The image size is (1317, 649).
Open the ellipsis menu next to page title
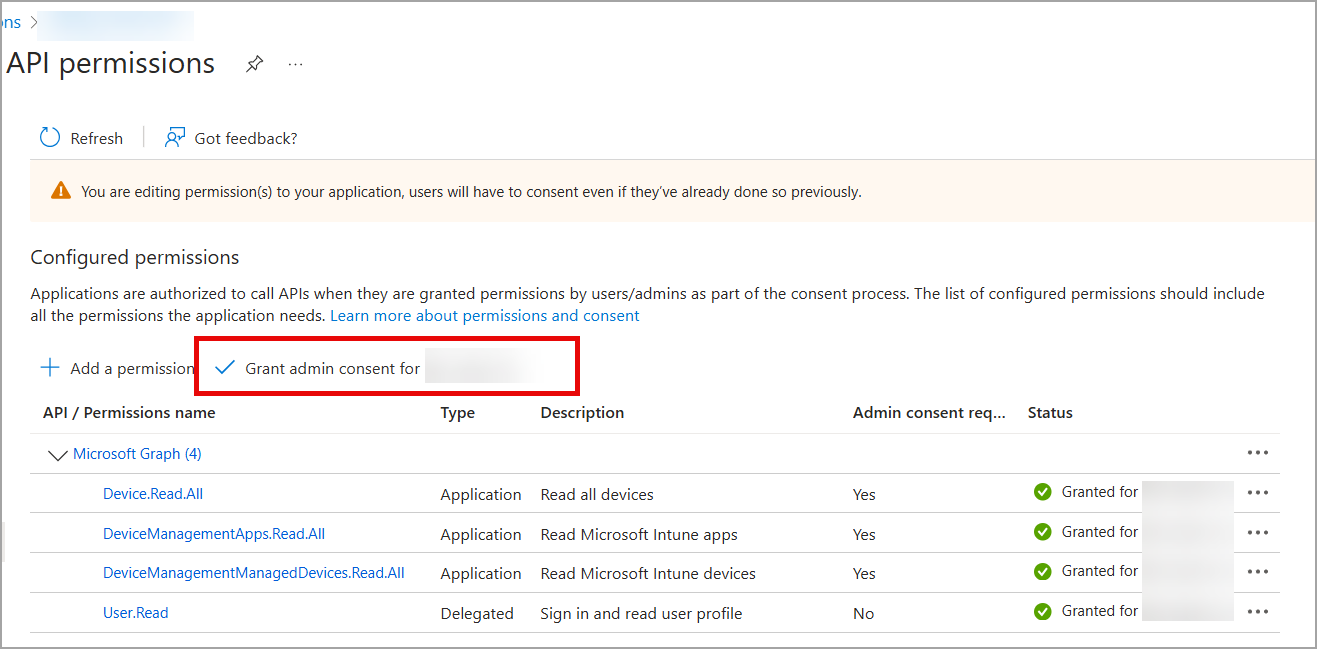[x=295, y=64]
